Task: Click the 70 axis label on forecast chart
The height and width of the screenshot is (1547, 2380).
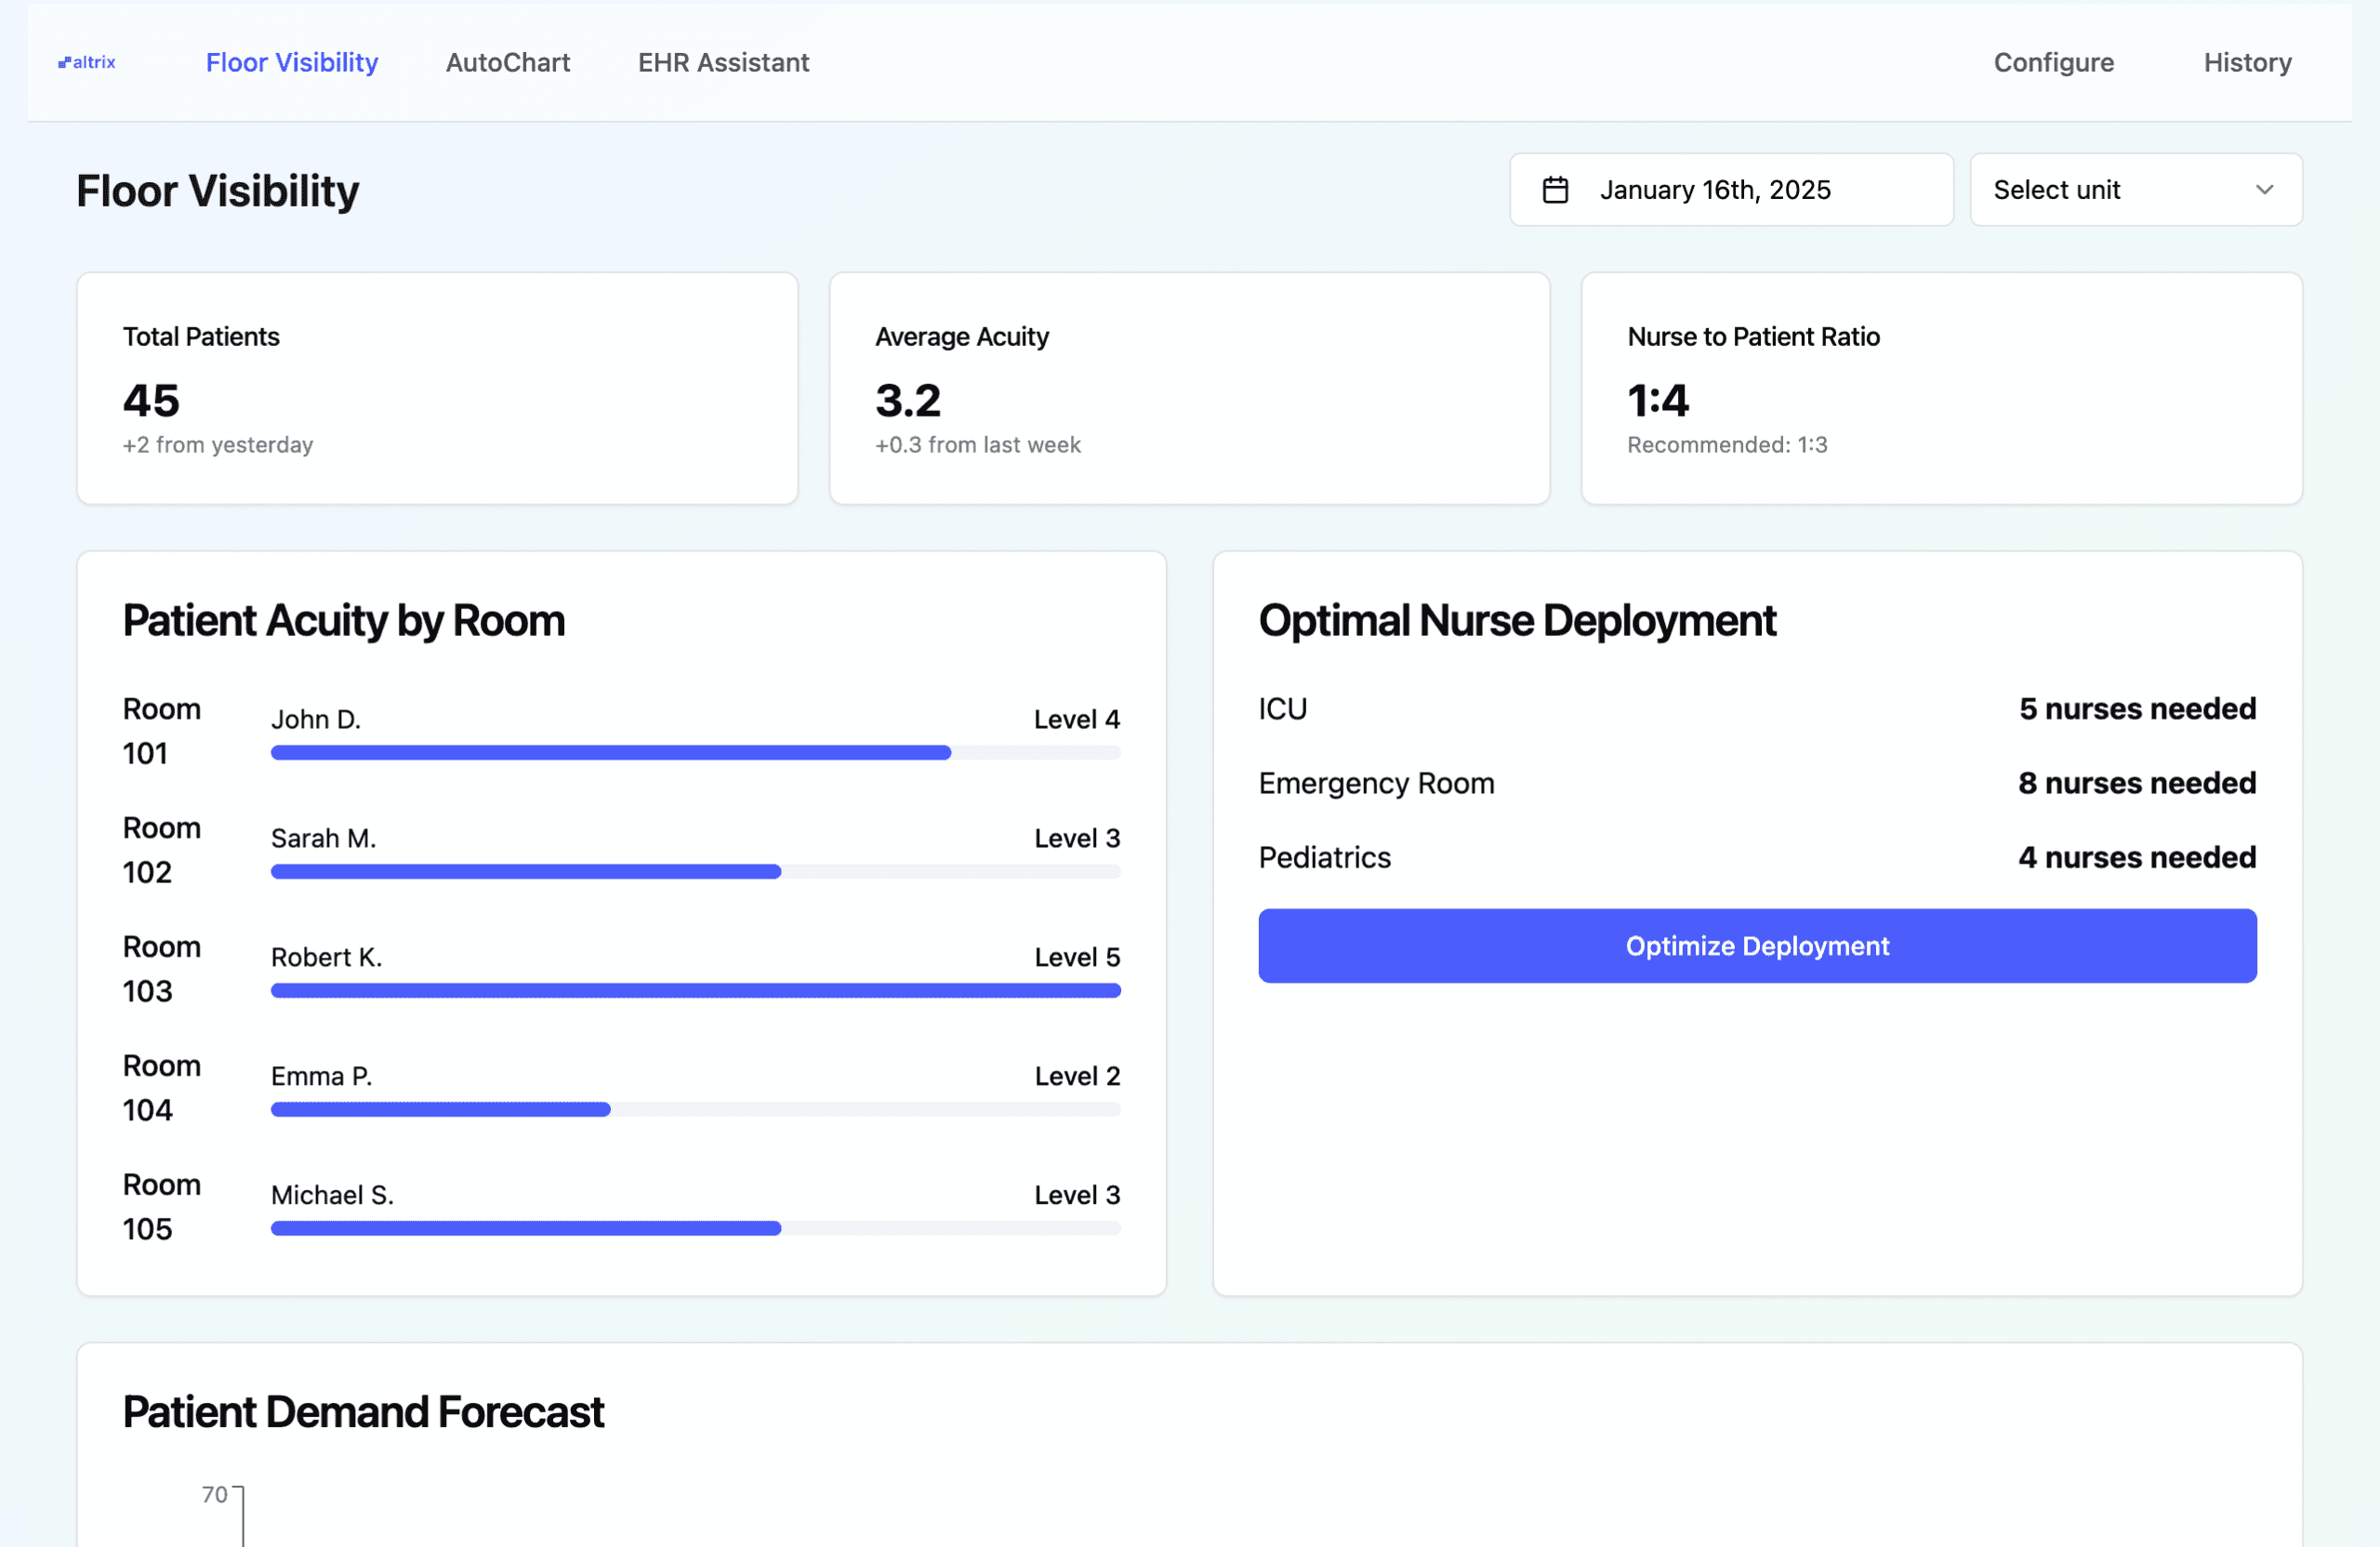Action: (215, 1495)
